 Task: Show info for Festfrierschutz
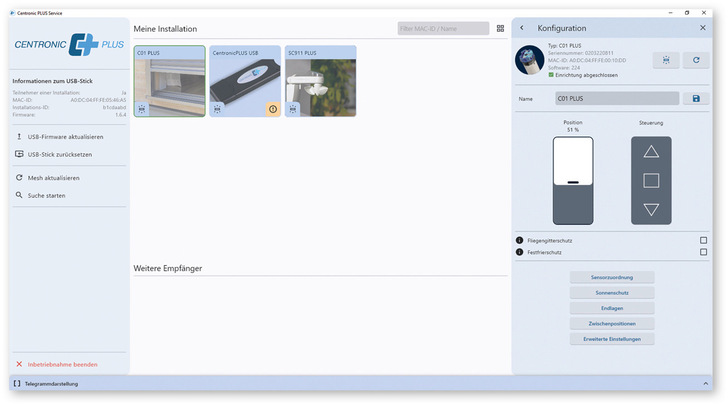[x=520, y=252]
